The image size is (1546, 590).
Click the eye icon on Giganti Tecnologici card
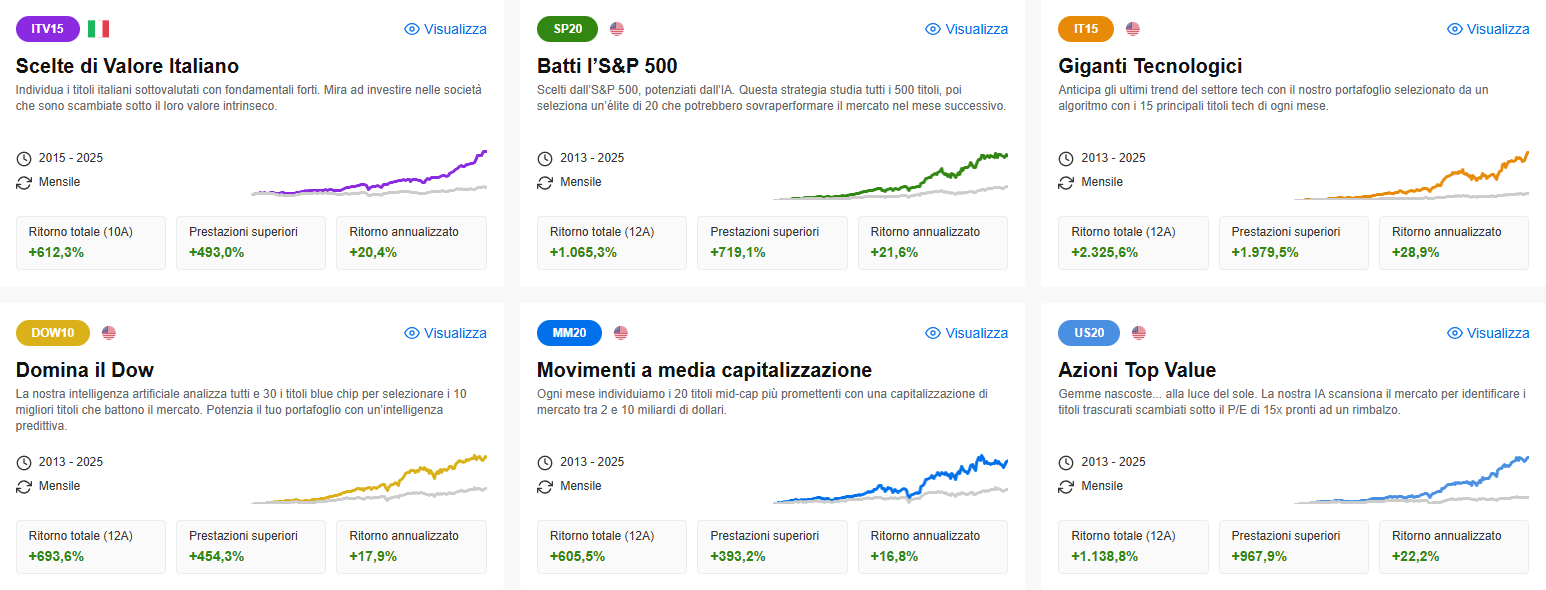pyautogui.click(x=1454, y=29)
